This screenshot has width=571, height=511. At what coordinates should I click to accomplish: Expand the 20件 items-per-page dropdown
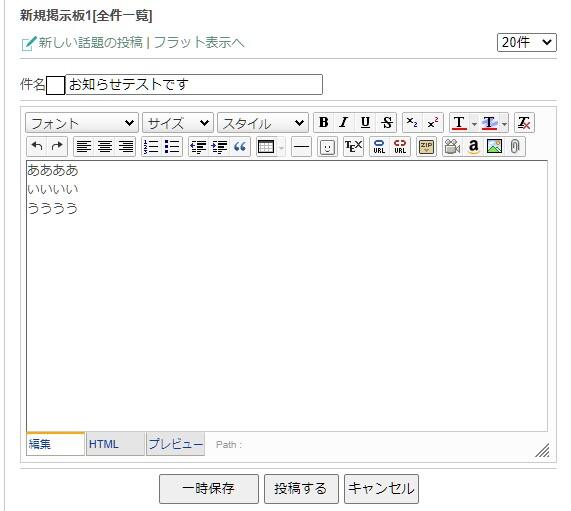pos(527,42)
